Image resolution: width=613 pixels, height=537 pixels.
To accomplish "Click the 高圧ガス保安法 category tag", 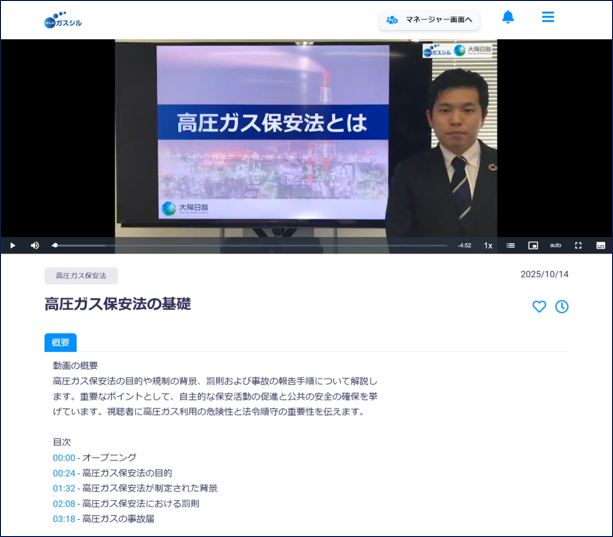I will click(x=81, y=275).
